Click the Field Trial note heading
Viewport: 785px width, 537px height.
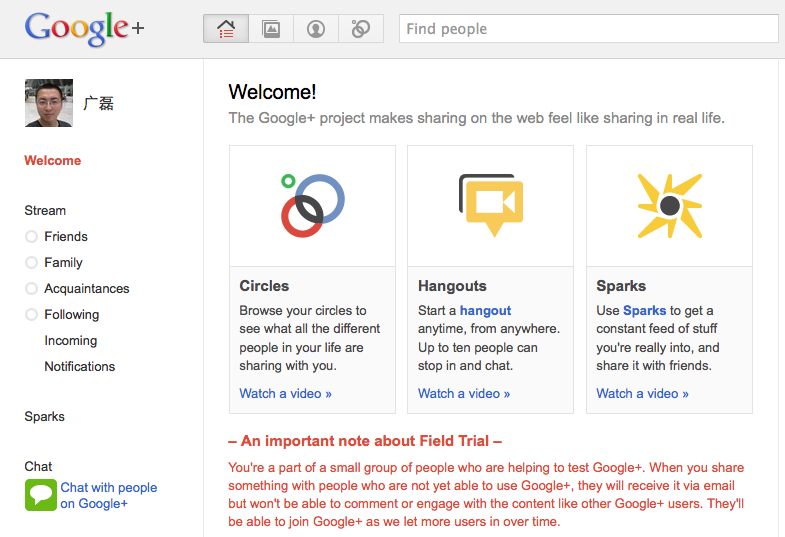pyautogui.click(x=365, y=441)
